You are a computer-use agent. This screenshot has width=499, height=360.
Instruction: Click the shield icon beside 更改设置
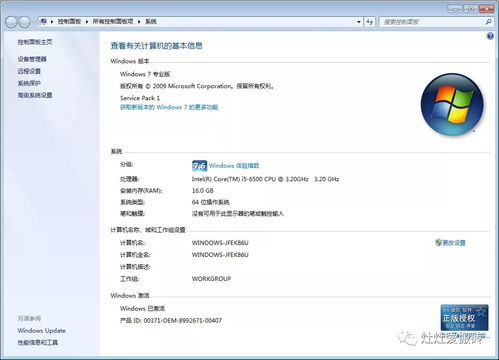click(x=438, y=243)
